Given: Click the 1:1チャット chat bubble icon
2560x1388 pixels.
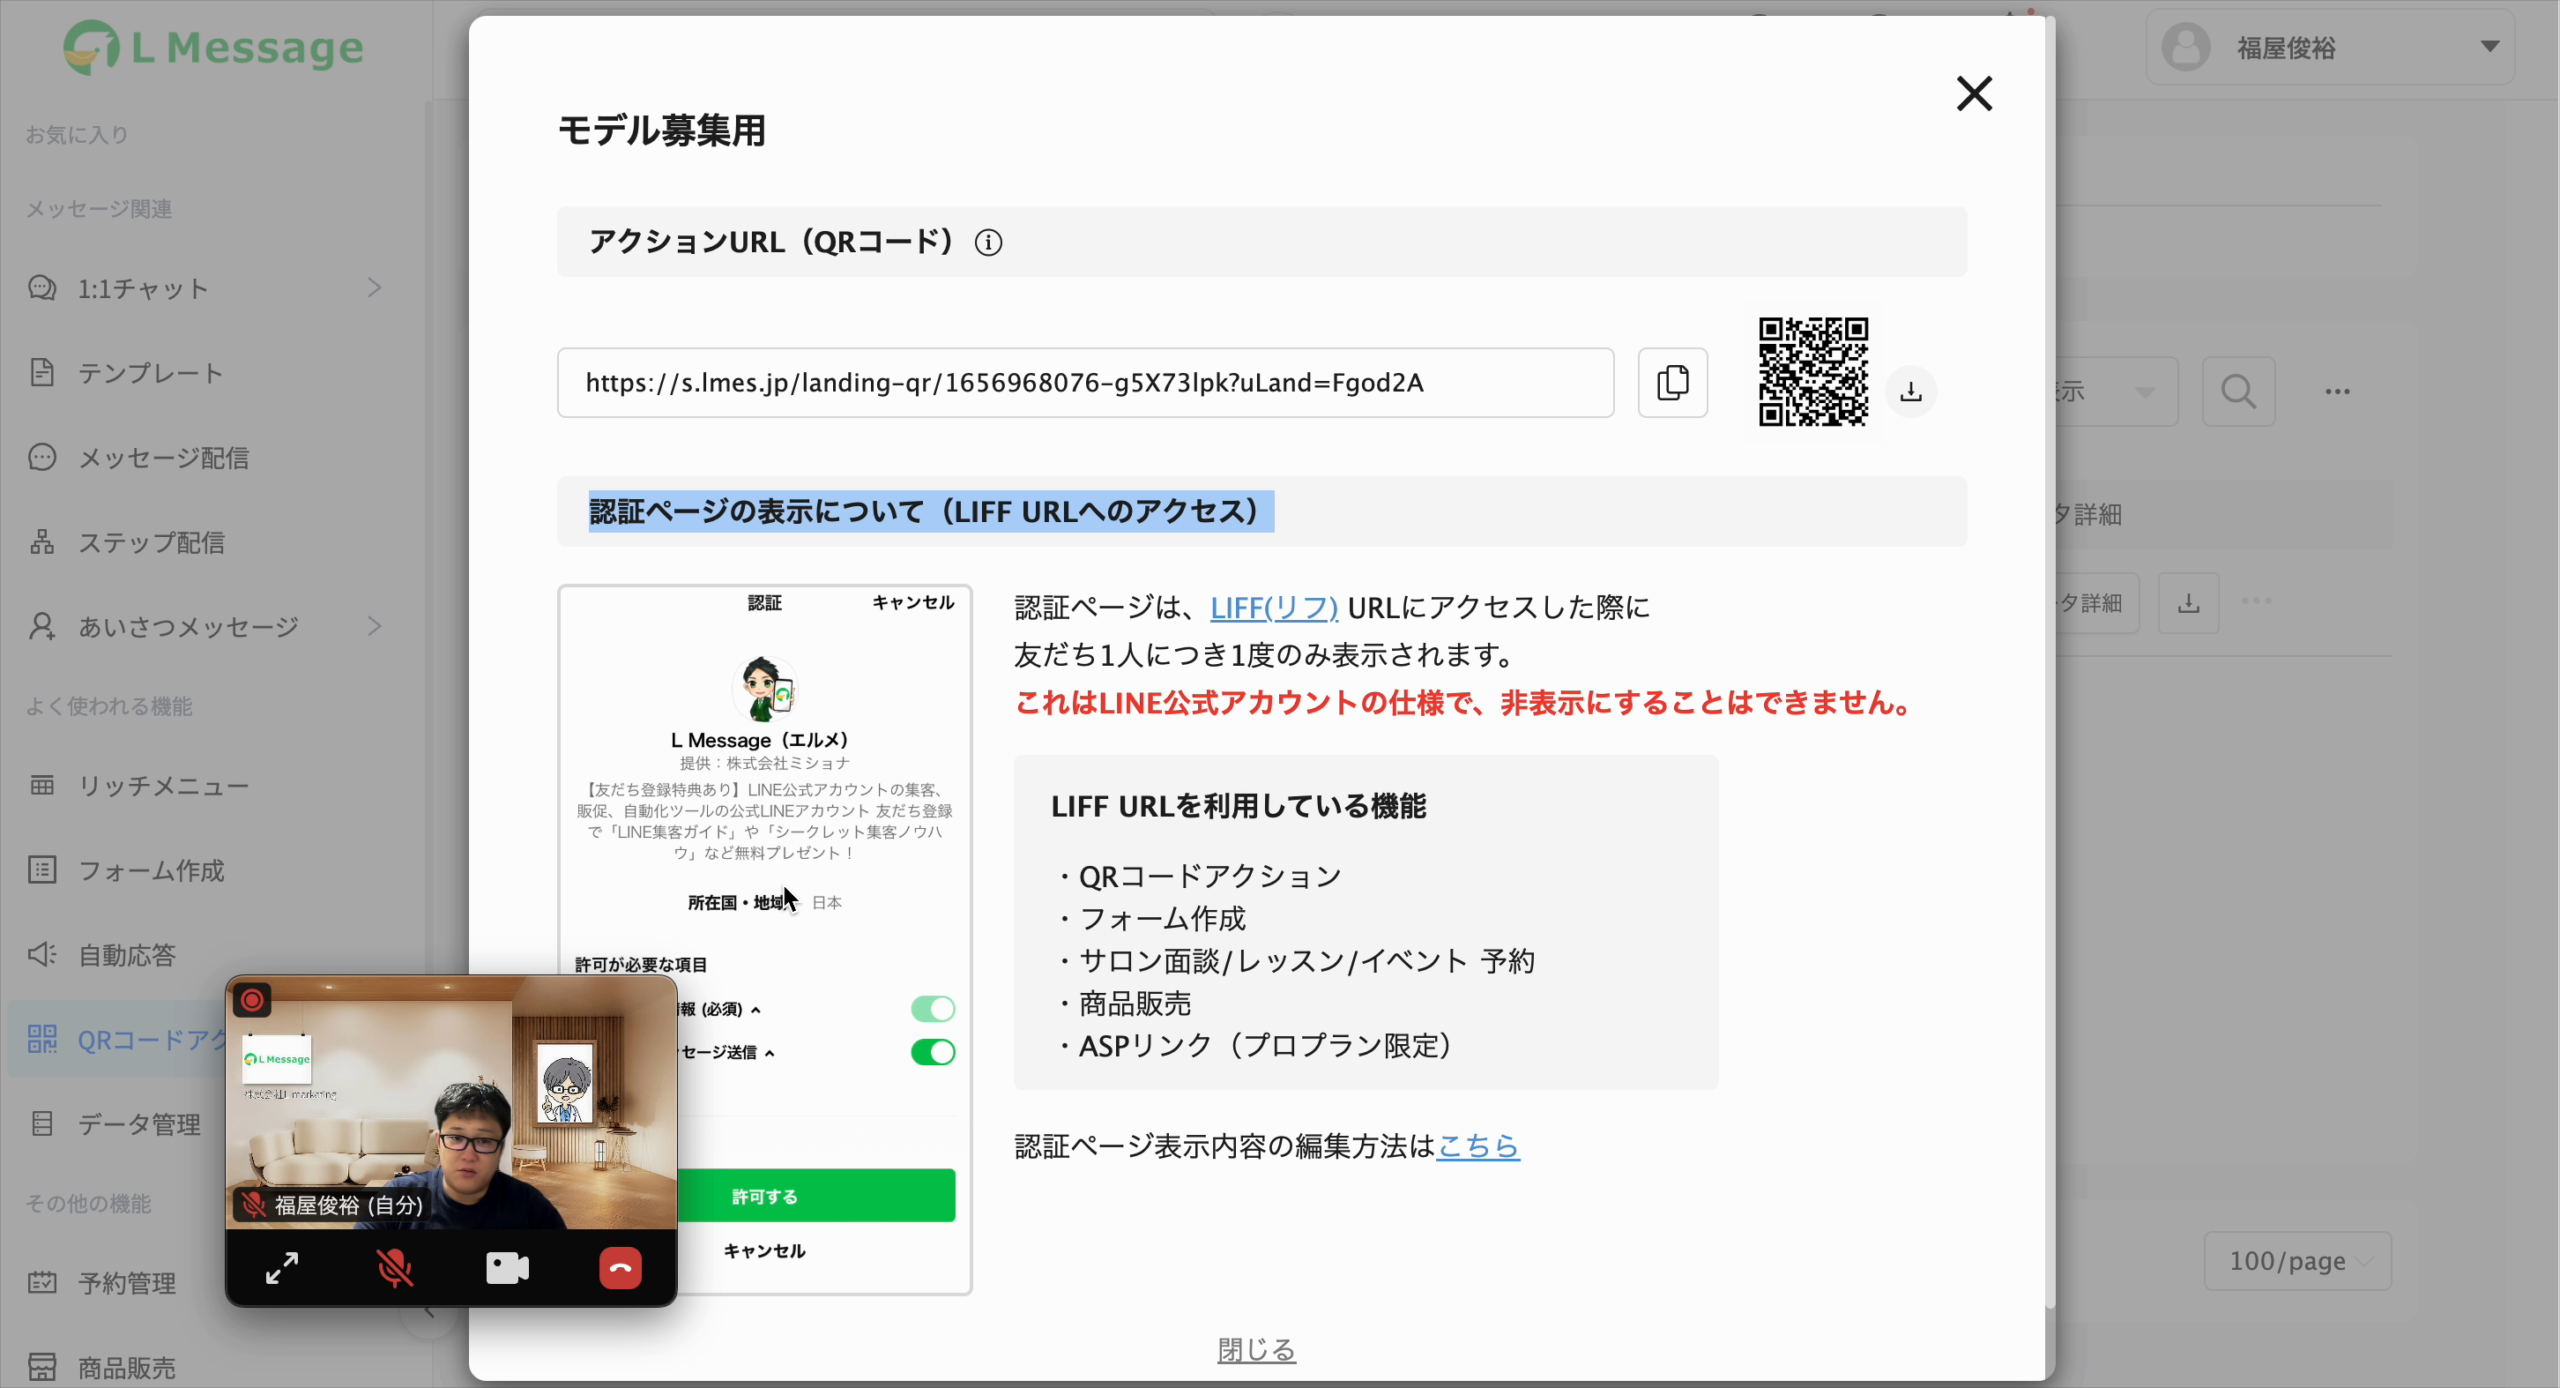Looking at the screenshot, I should point(42,288).
